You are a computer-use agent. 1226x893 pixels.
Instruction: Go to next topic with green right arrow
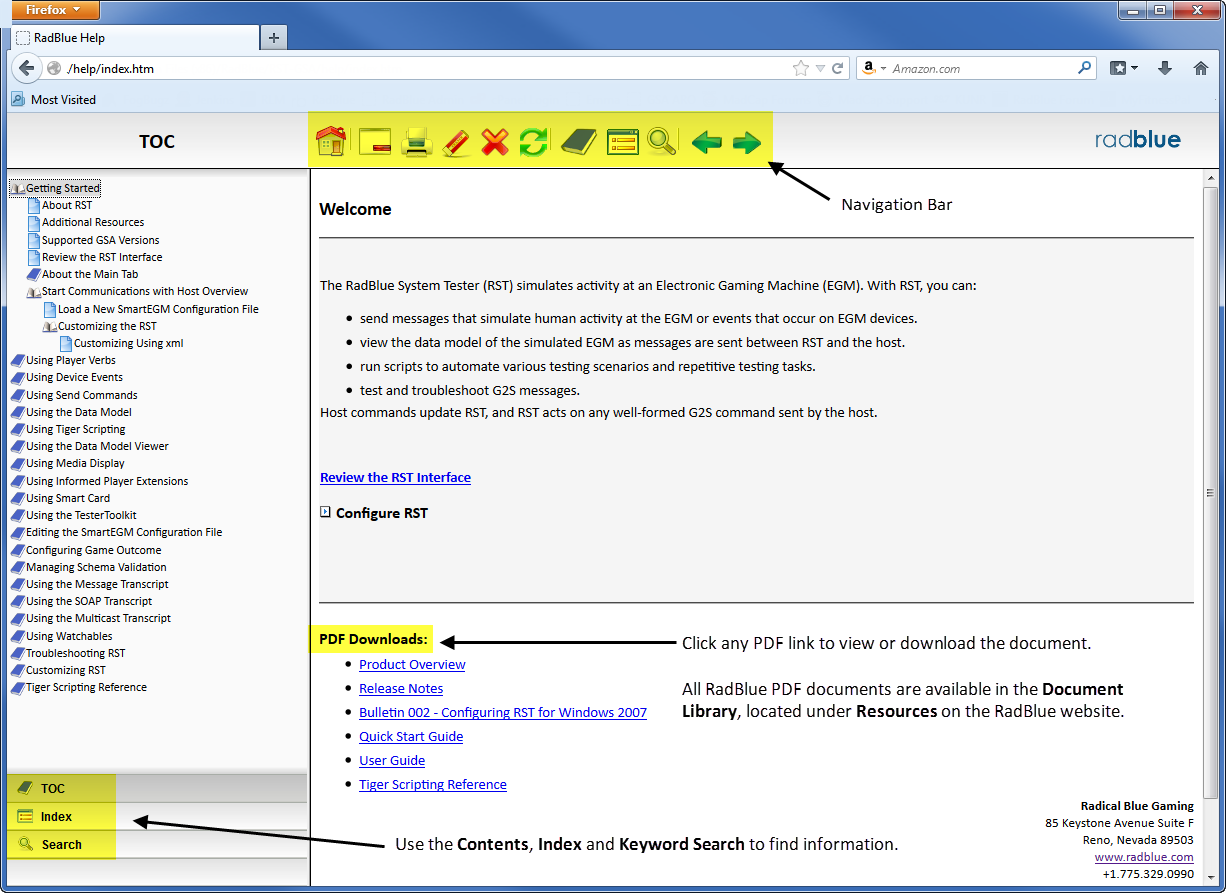tap(747, 142)
